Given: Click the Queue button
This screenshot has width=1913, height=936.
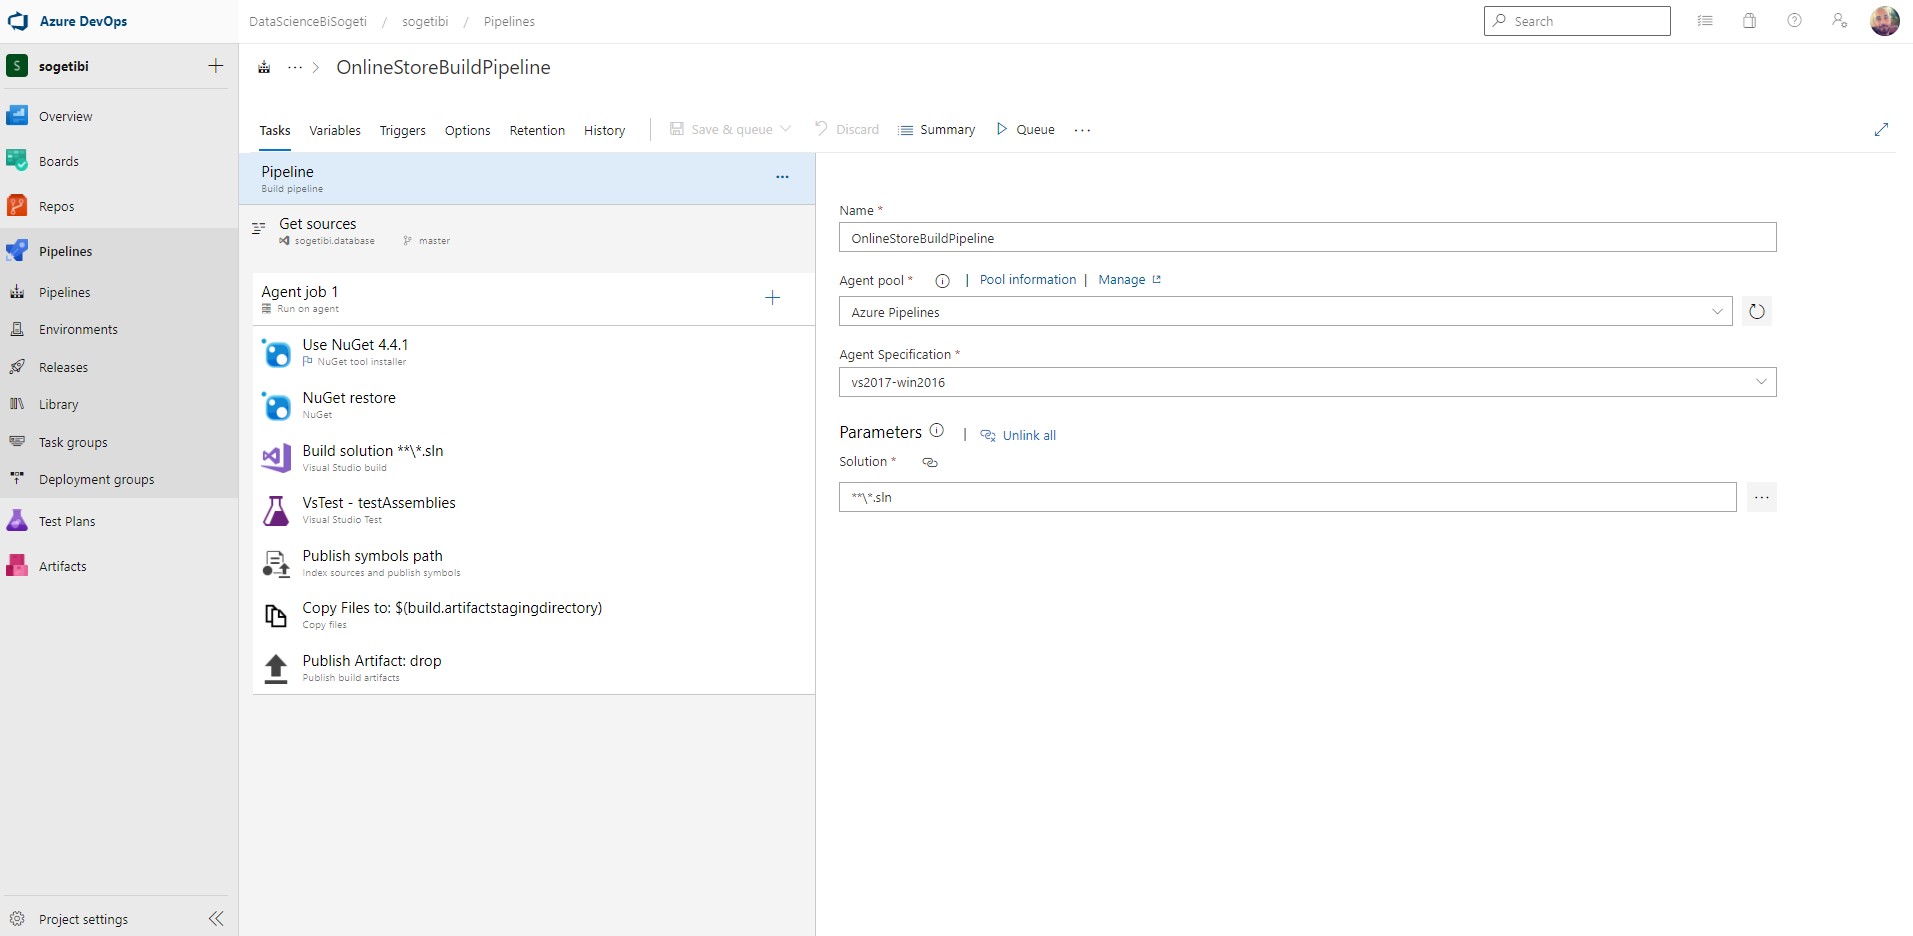Looking at the screenshot, I should pyautogui.click(x=1032, y=129).
